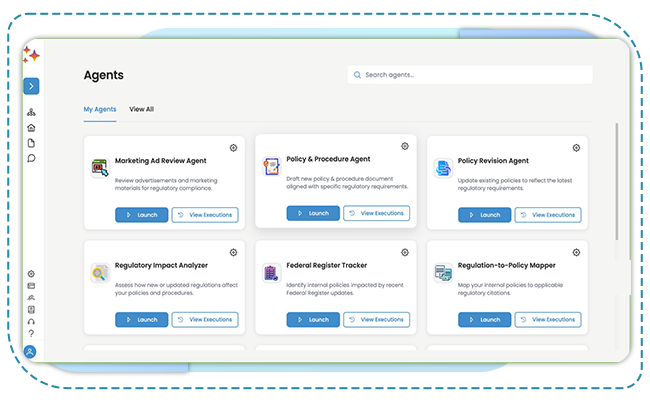Open settings gear on Regulation-to-Policy Mapper
650x400 pixels.
576,252
